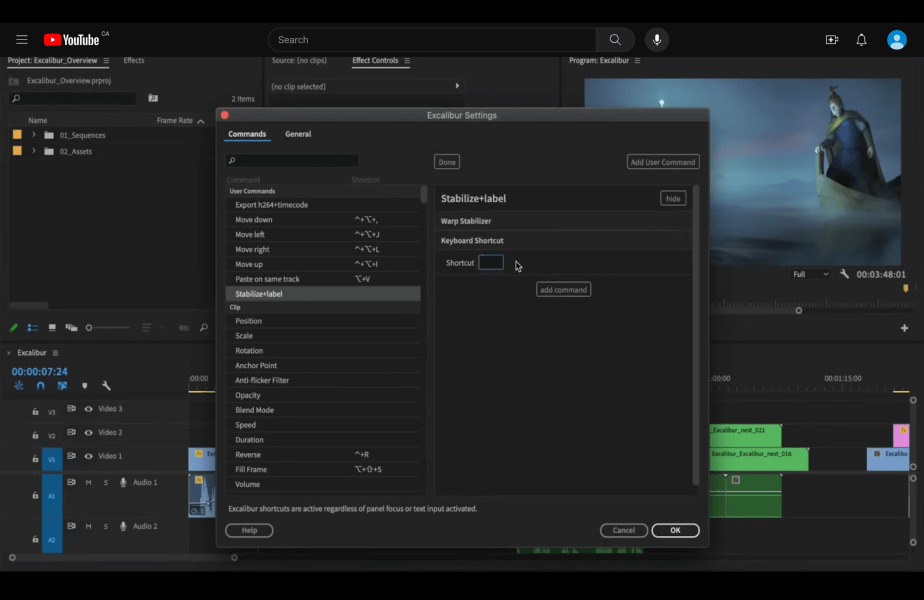Click the hide button for Stabilize+label
Image resolution: width=924 pixels, height=600 pixels.
pos(673,199)
